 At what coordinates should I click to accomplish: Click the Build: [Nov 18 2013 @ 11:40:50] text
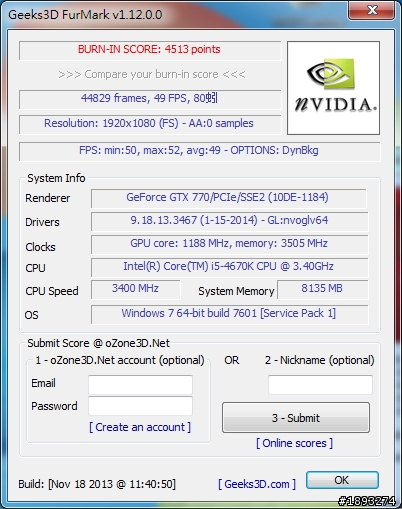97,484
